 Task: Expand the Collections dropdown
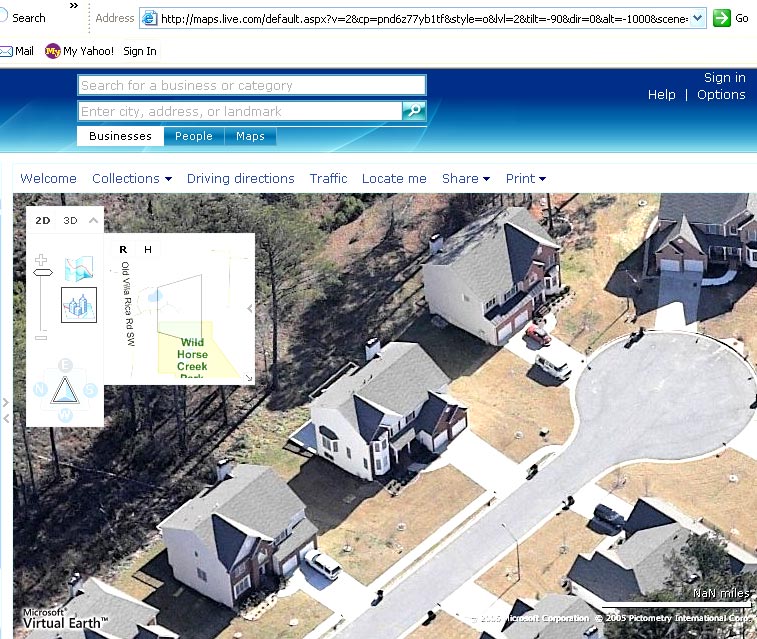point(132,179)
